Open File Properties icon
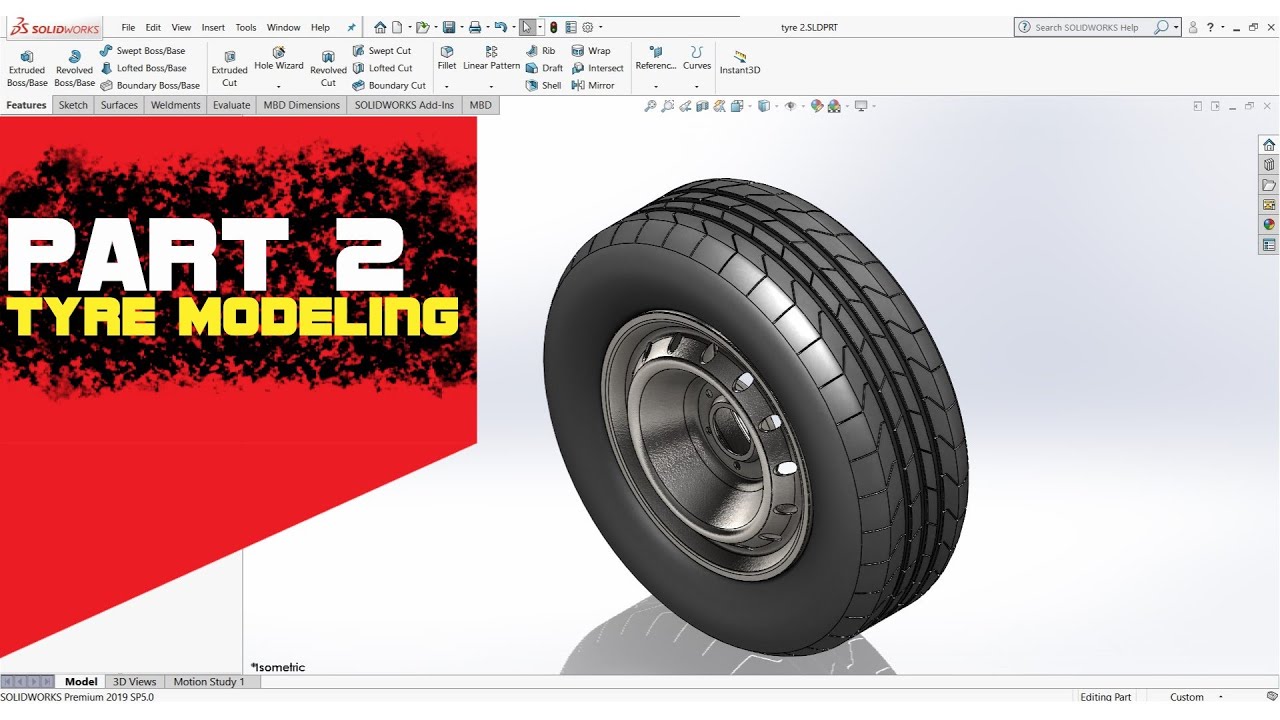This screenshot has height=720, width=1280. (570, 27)
